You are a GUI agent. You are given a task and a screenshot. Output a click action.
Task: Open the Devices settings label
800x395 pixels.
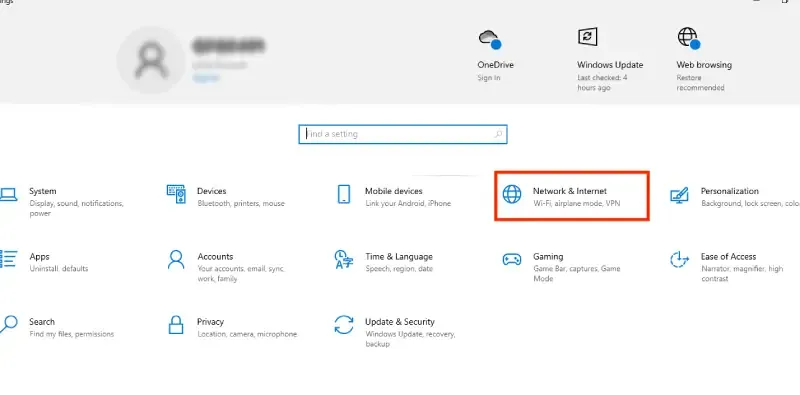(211, 191)
